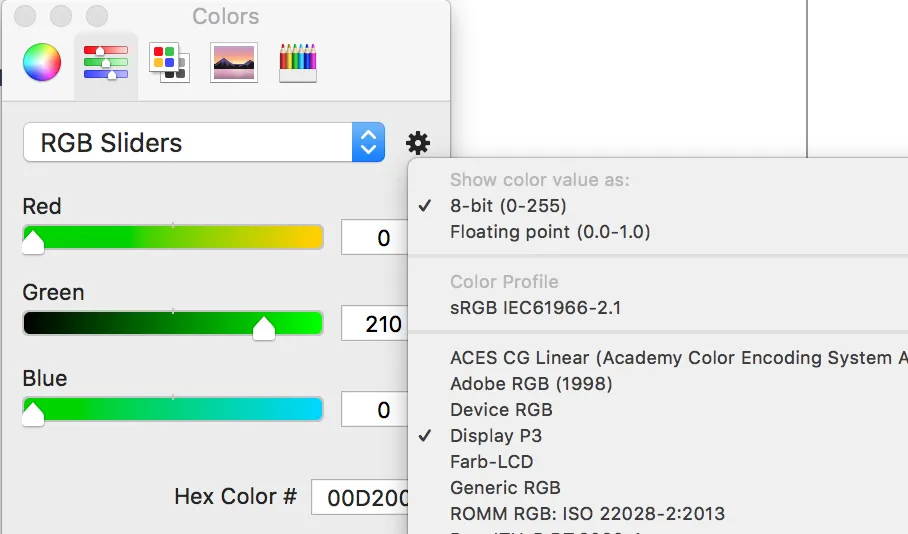
Task: Select Adobe RGB (1998) profile
Action: pos(531,384)
